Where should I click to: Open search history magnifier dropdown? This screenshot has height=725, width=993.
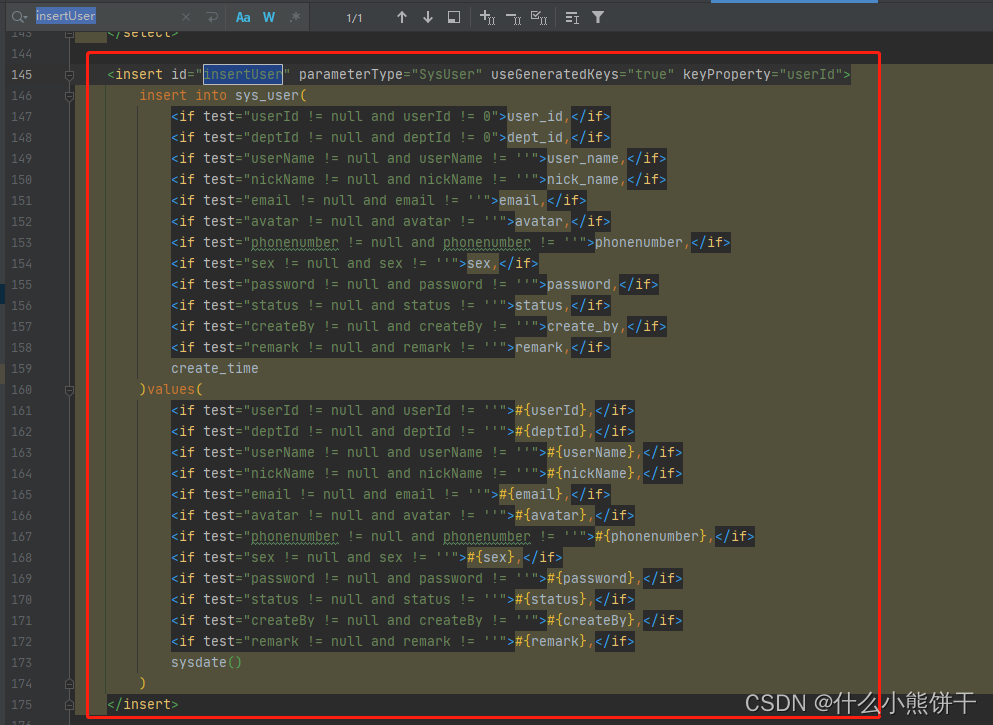pos(19,17)
